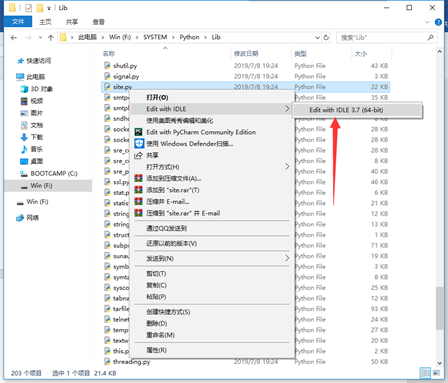Choose Delete (删除) from context menu

tap(157, 323)
